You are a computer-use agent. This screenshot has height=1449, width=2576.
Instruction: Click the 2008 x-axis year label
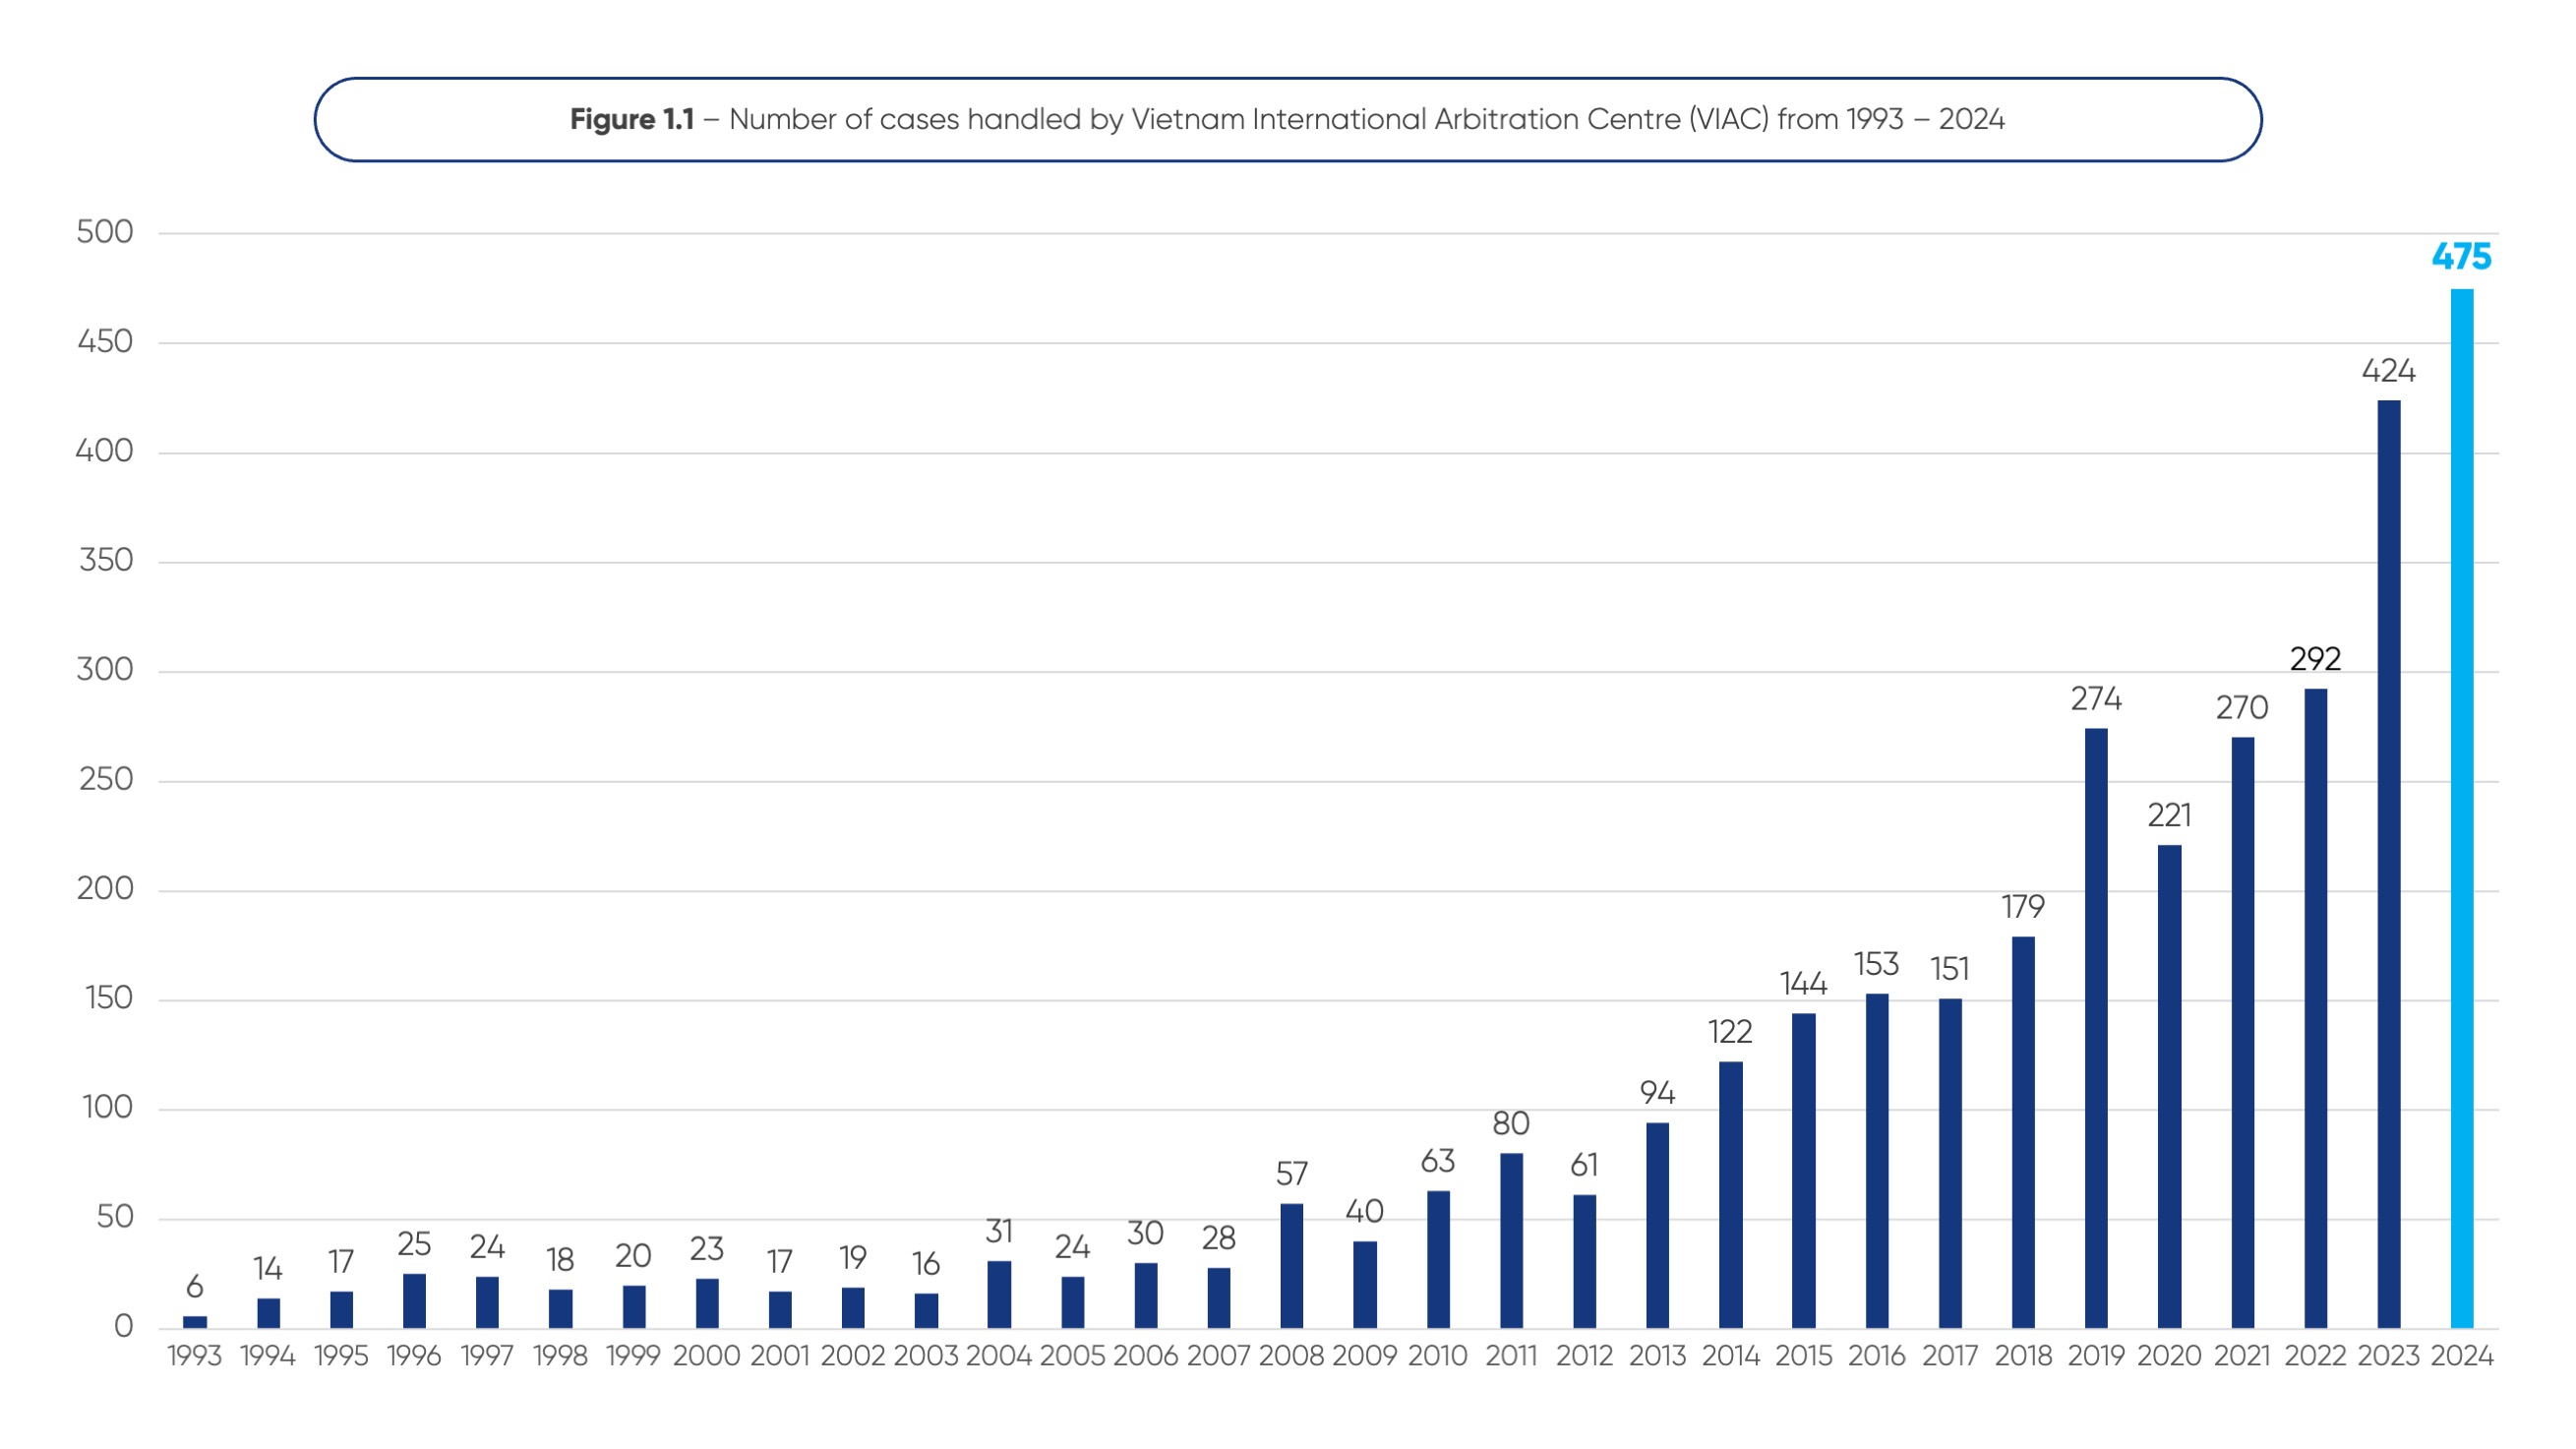1291,1356
